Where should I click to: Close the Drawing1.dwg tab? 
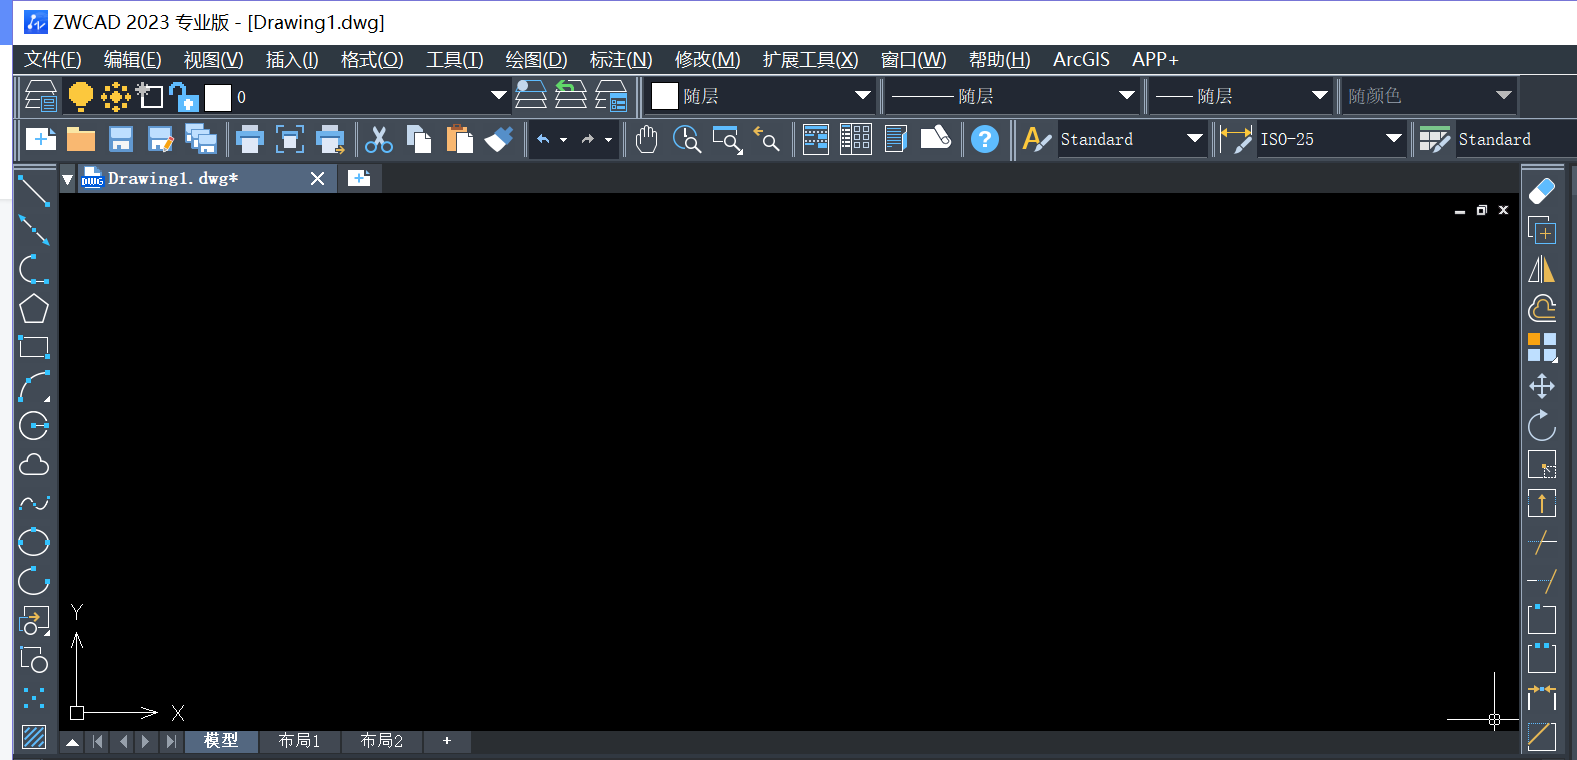coord(317,178)
